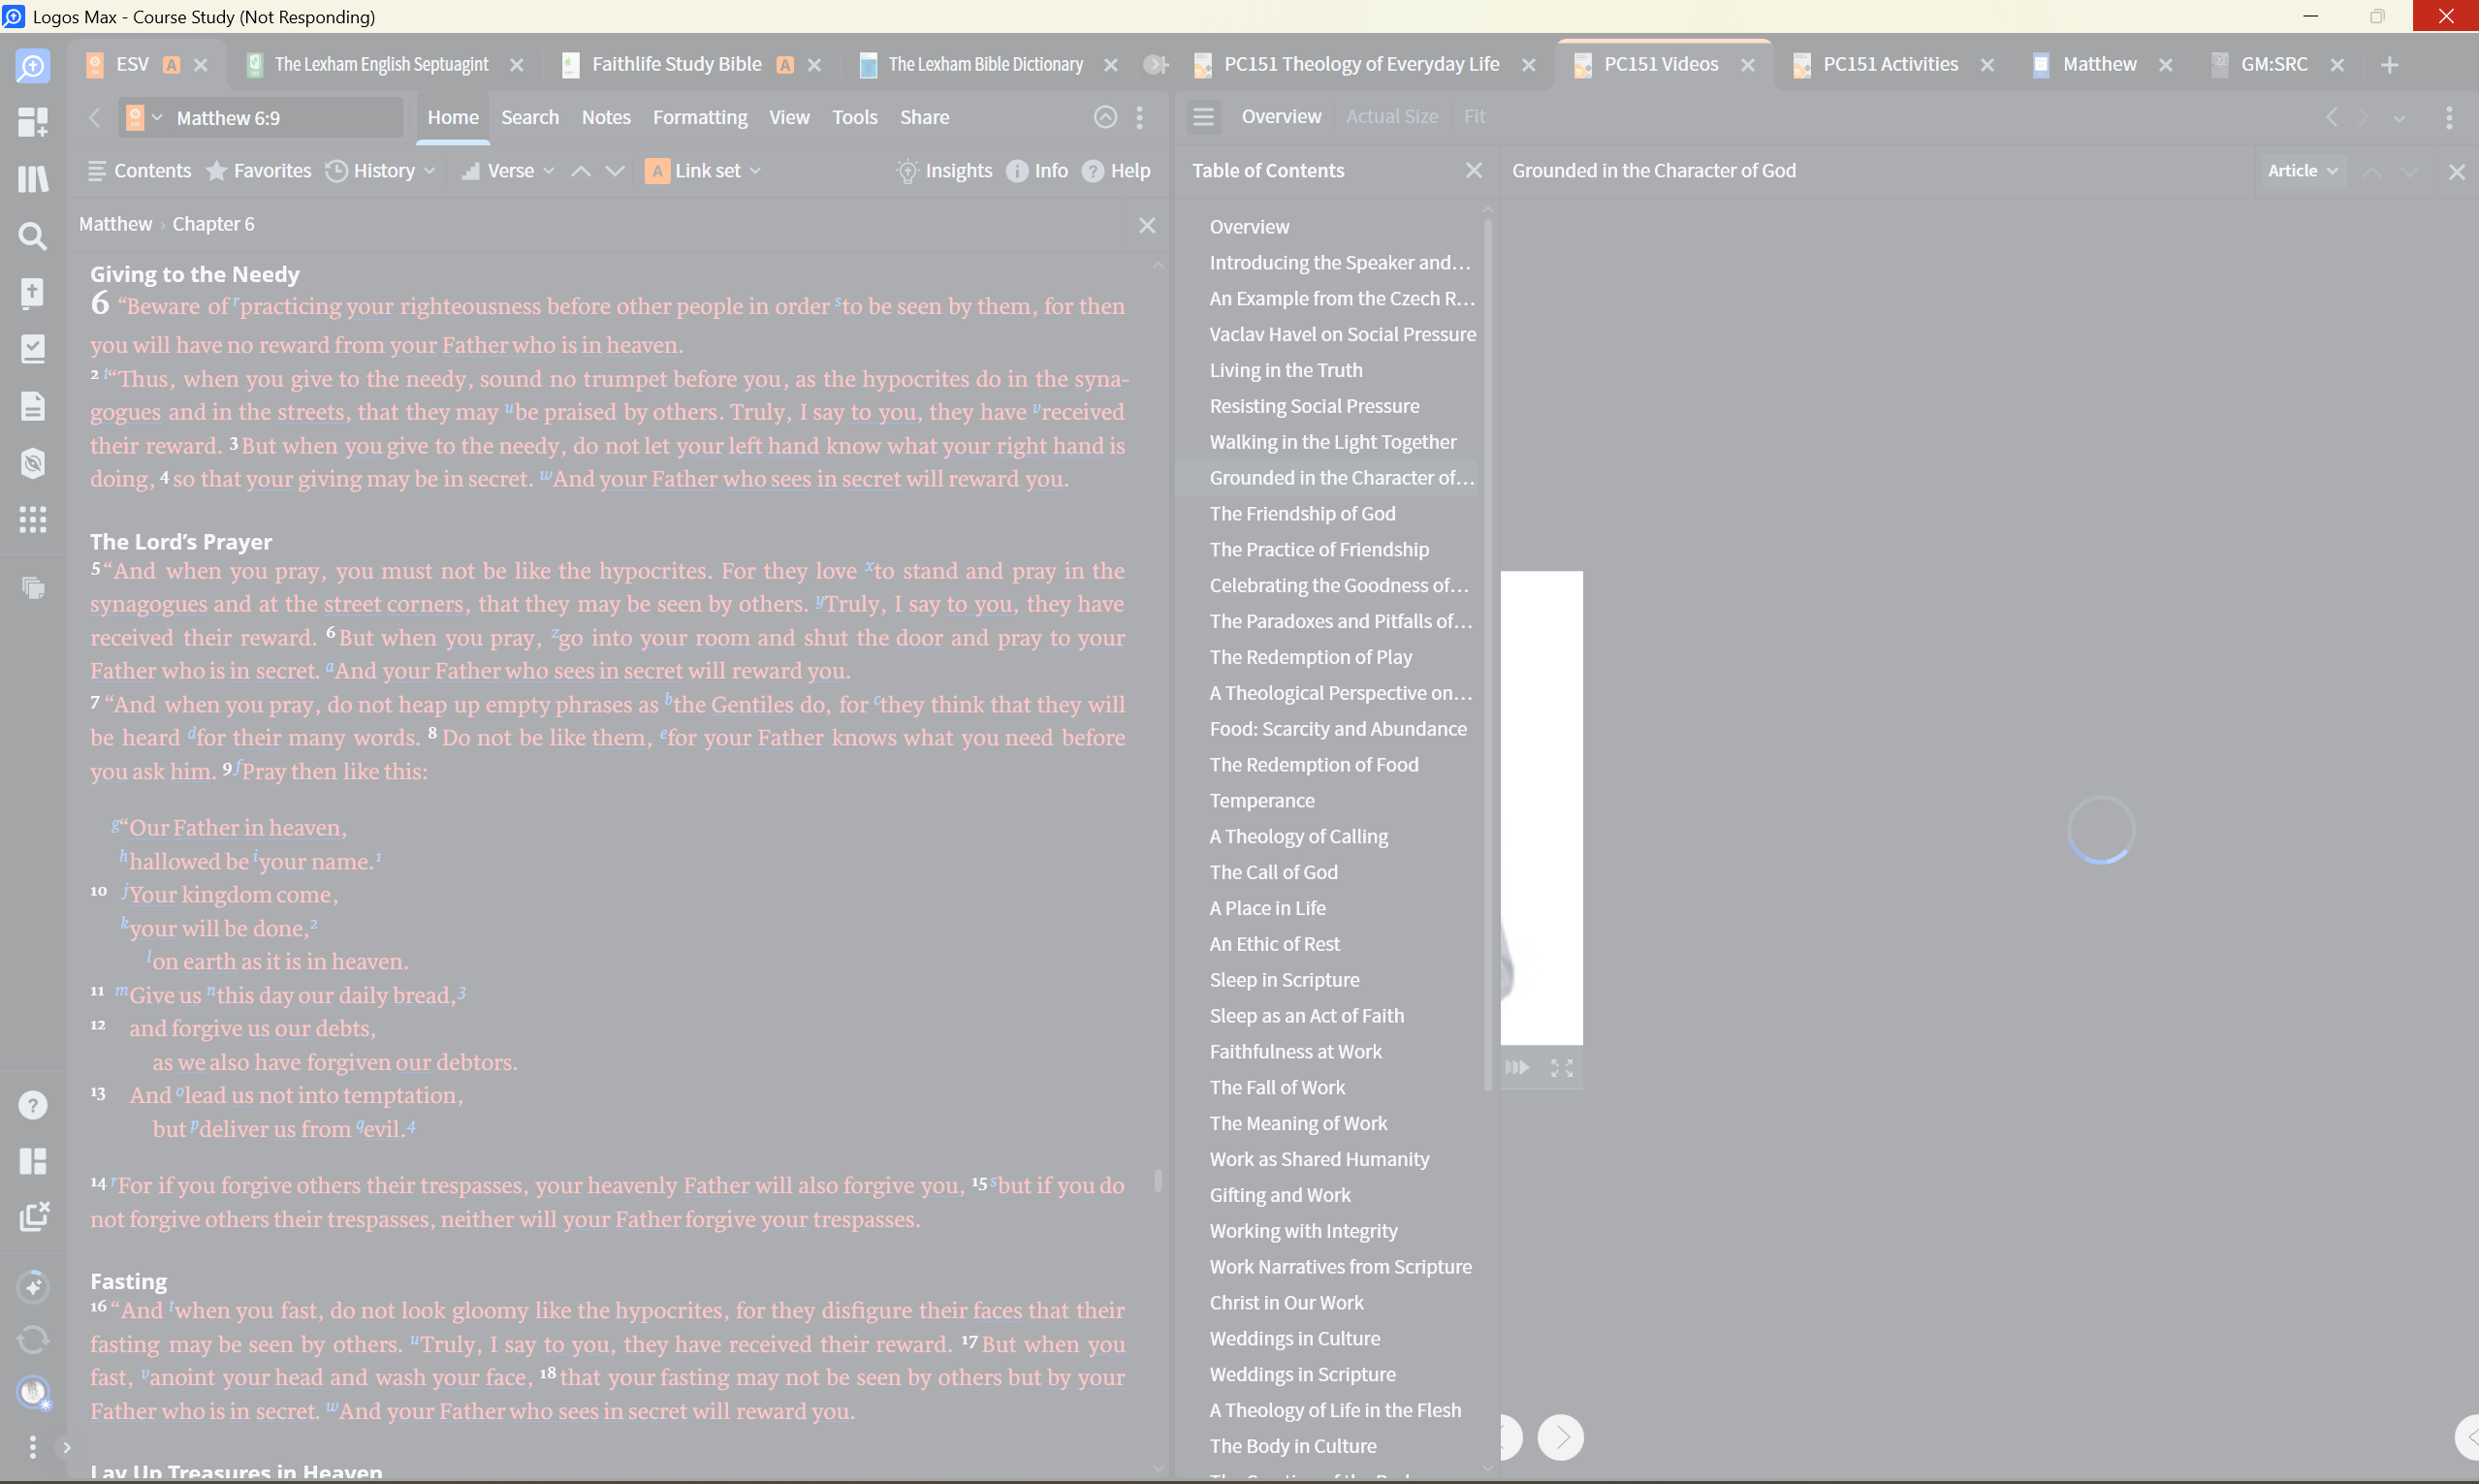Open the apps grid icon in the sidebar
This screenshot has height=1484, width=2479.
[33, 519]
